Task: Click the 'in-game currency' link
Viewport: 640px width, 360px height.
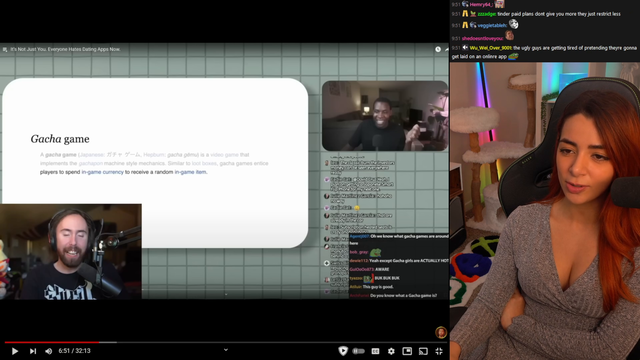Action: click(102, 172)
